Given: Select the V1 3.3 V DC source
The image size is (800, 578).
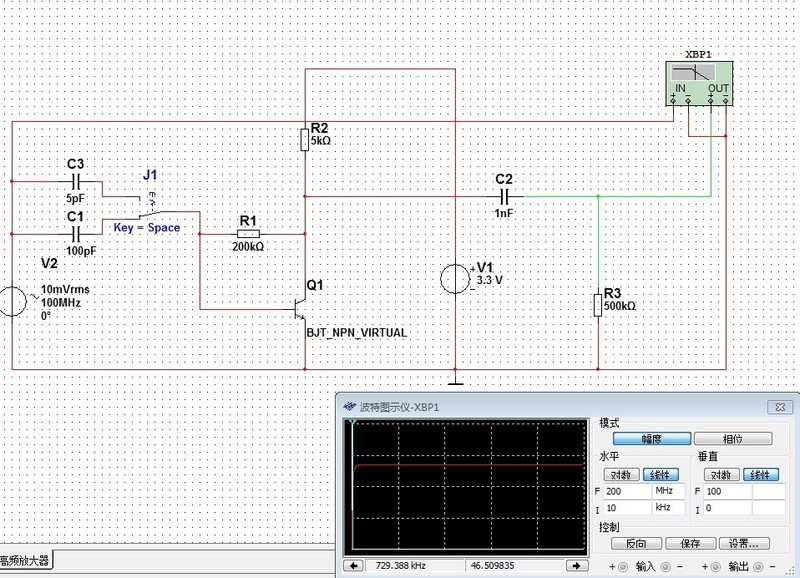Looking at the screenshot, I should pos(456,279).
